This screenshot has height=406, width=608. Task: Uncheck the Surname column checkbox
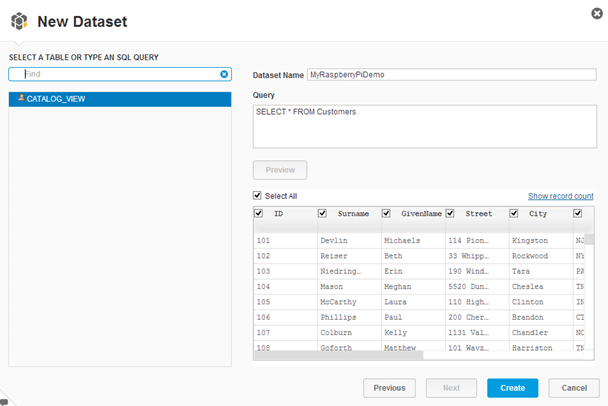[x=323, y=213]
